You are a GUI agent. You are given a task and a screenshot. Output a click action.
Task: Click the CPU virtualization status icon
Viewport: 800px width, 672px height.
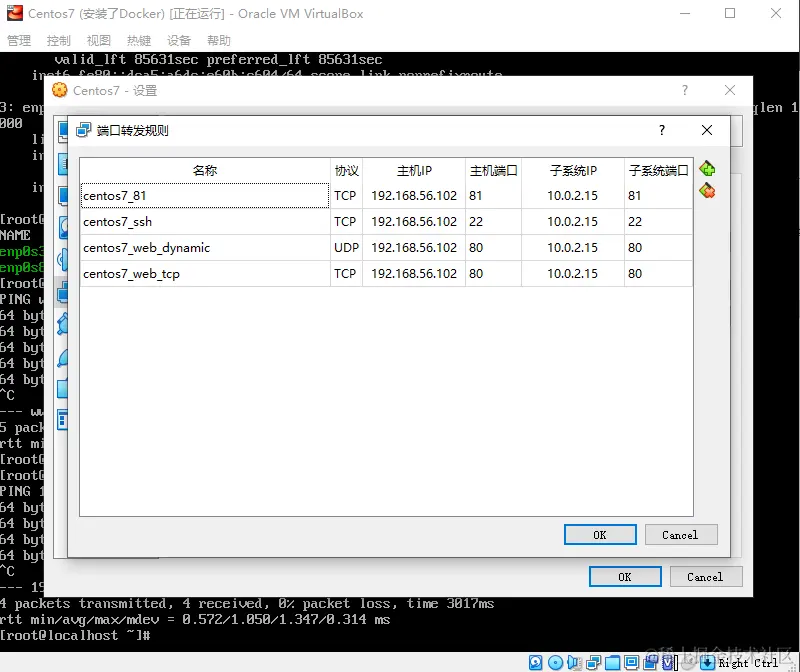668,662
